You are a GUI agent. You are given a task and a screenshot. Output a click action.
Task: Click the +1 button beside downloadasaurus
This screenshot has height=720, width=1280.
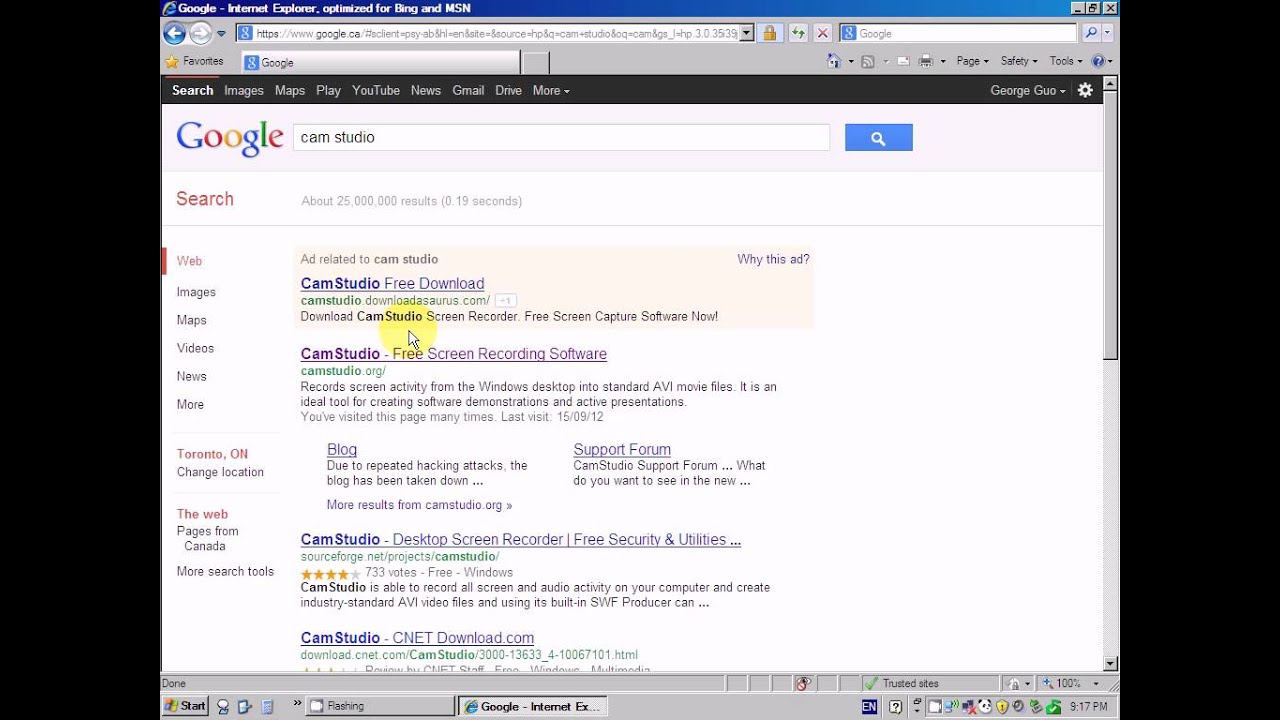coord(506,300)
